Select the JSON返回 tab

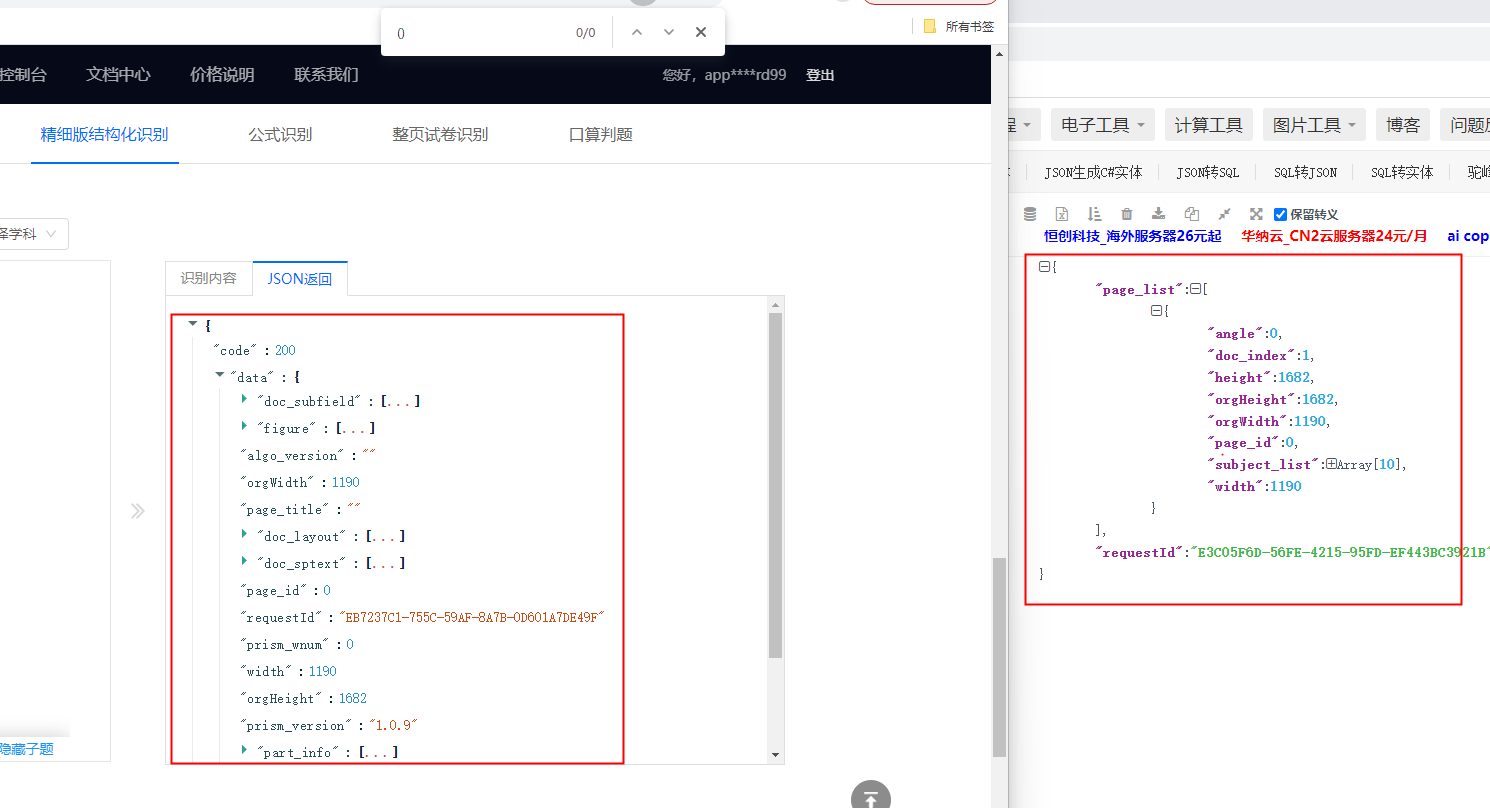click(300, 279)
